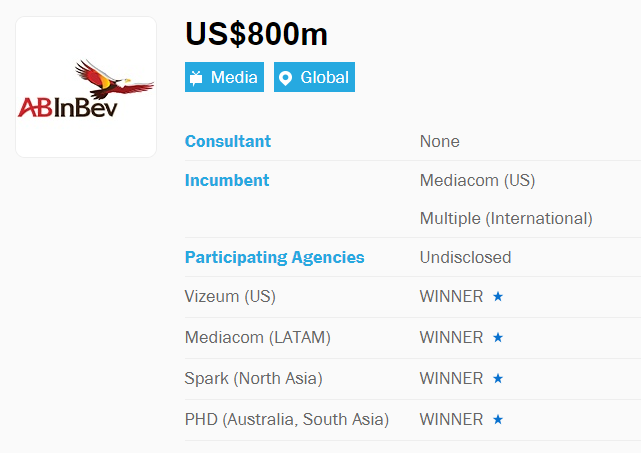Image resolution: width=641 pixels, height=453 pixels.
Task: Click the AB InBev logo thumbnail
Action: pos(86,87)
